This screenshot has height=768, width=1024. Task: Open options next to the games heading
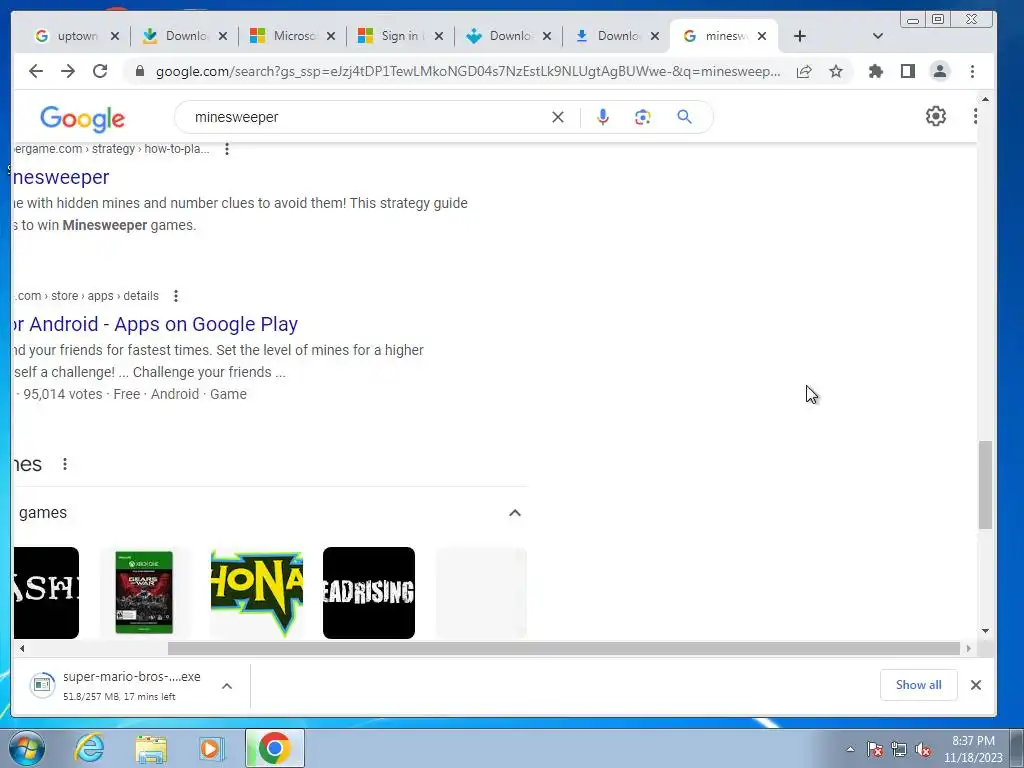(65, 464)
